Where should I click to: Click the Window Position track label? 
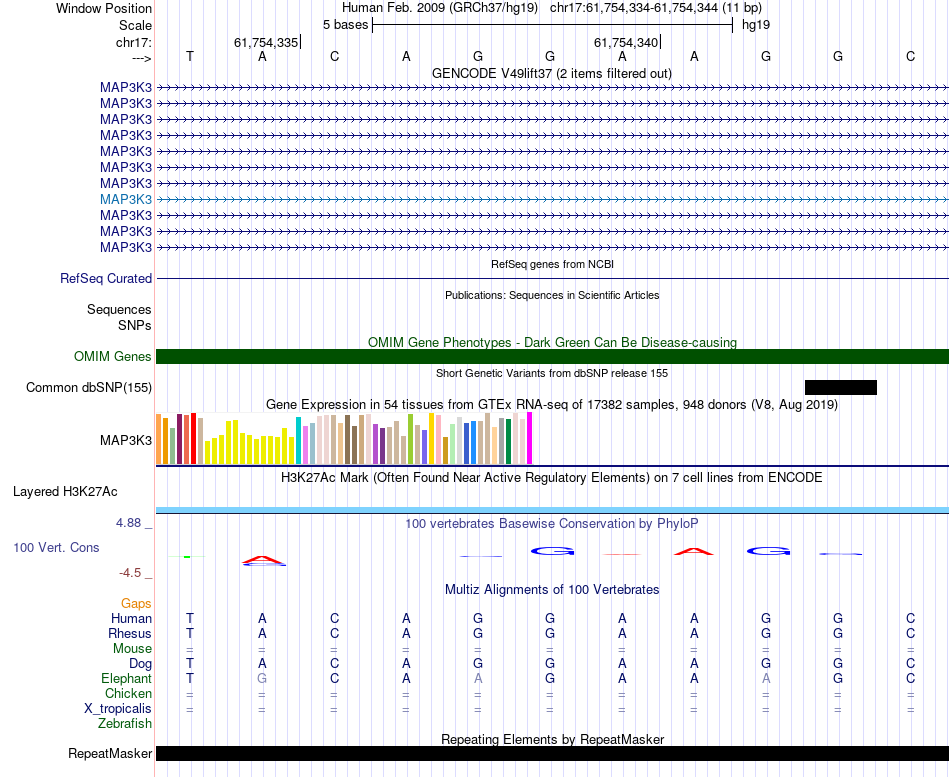[104, 8]
